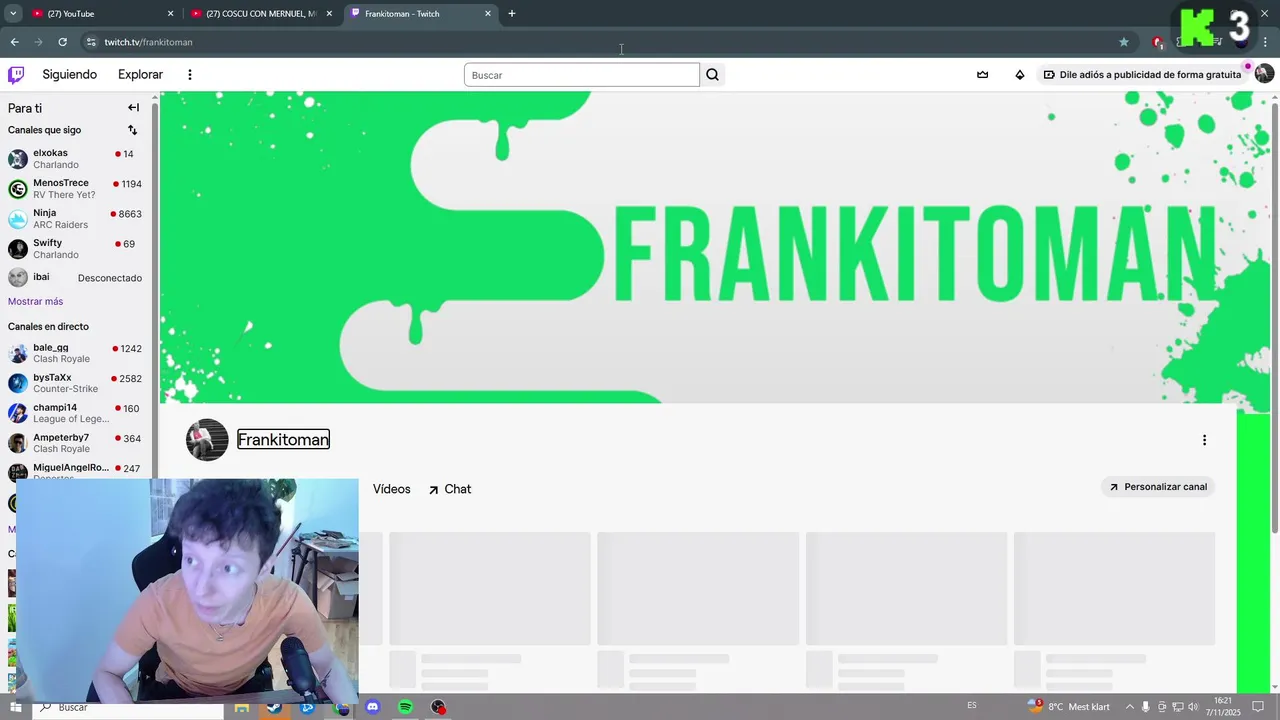Screen dimensions: 1280x720
Task: Open Spotify from the taskbar
Action: [x=405, y=707]
